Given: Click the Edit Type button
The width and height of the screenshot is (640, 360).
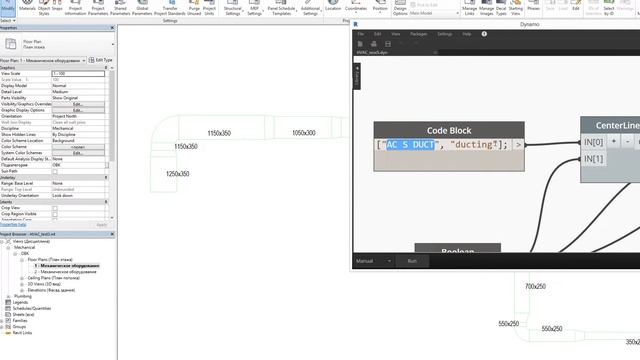Looking at the screenshot, I should click(100, 60).
